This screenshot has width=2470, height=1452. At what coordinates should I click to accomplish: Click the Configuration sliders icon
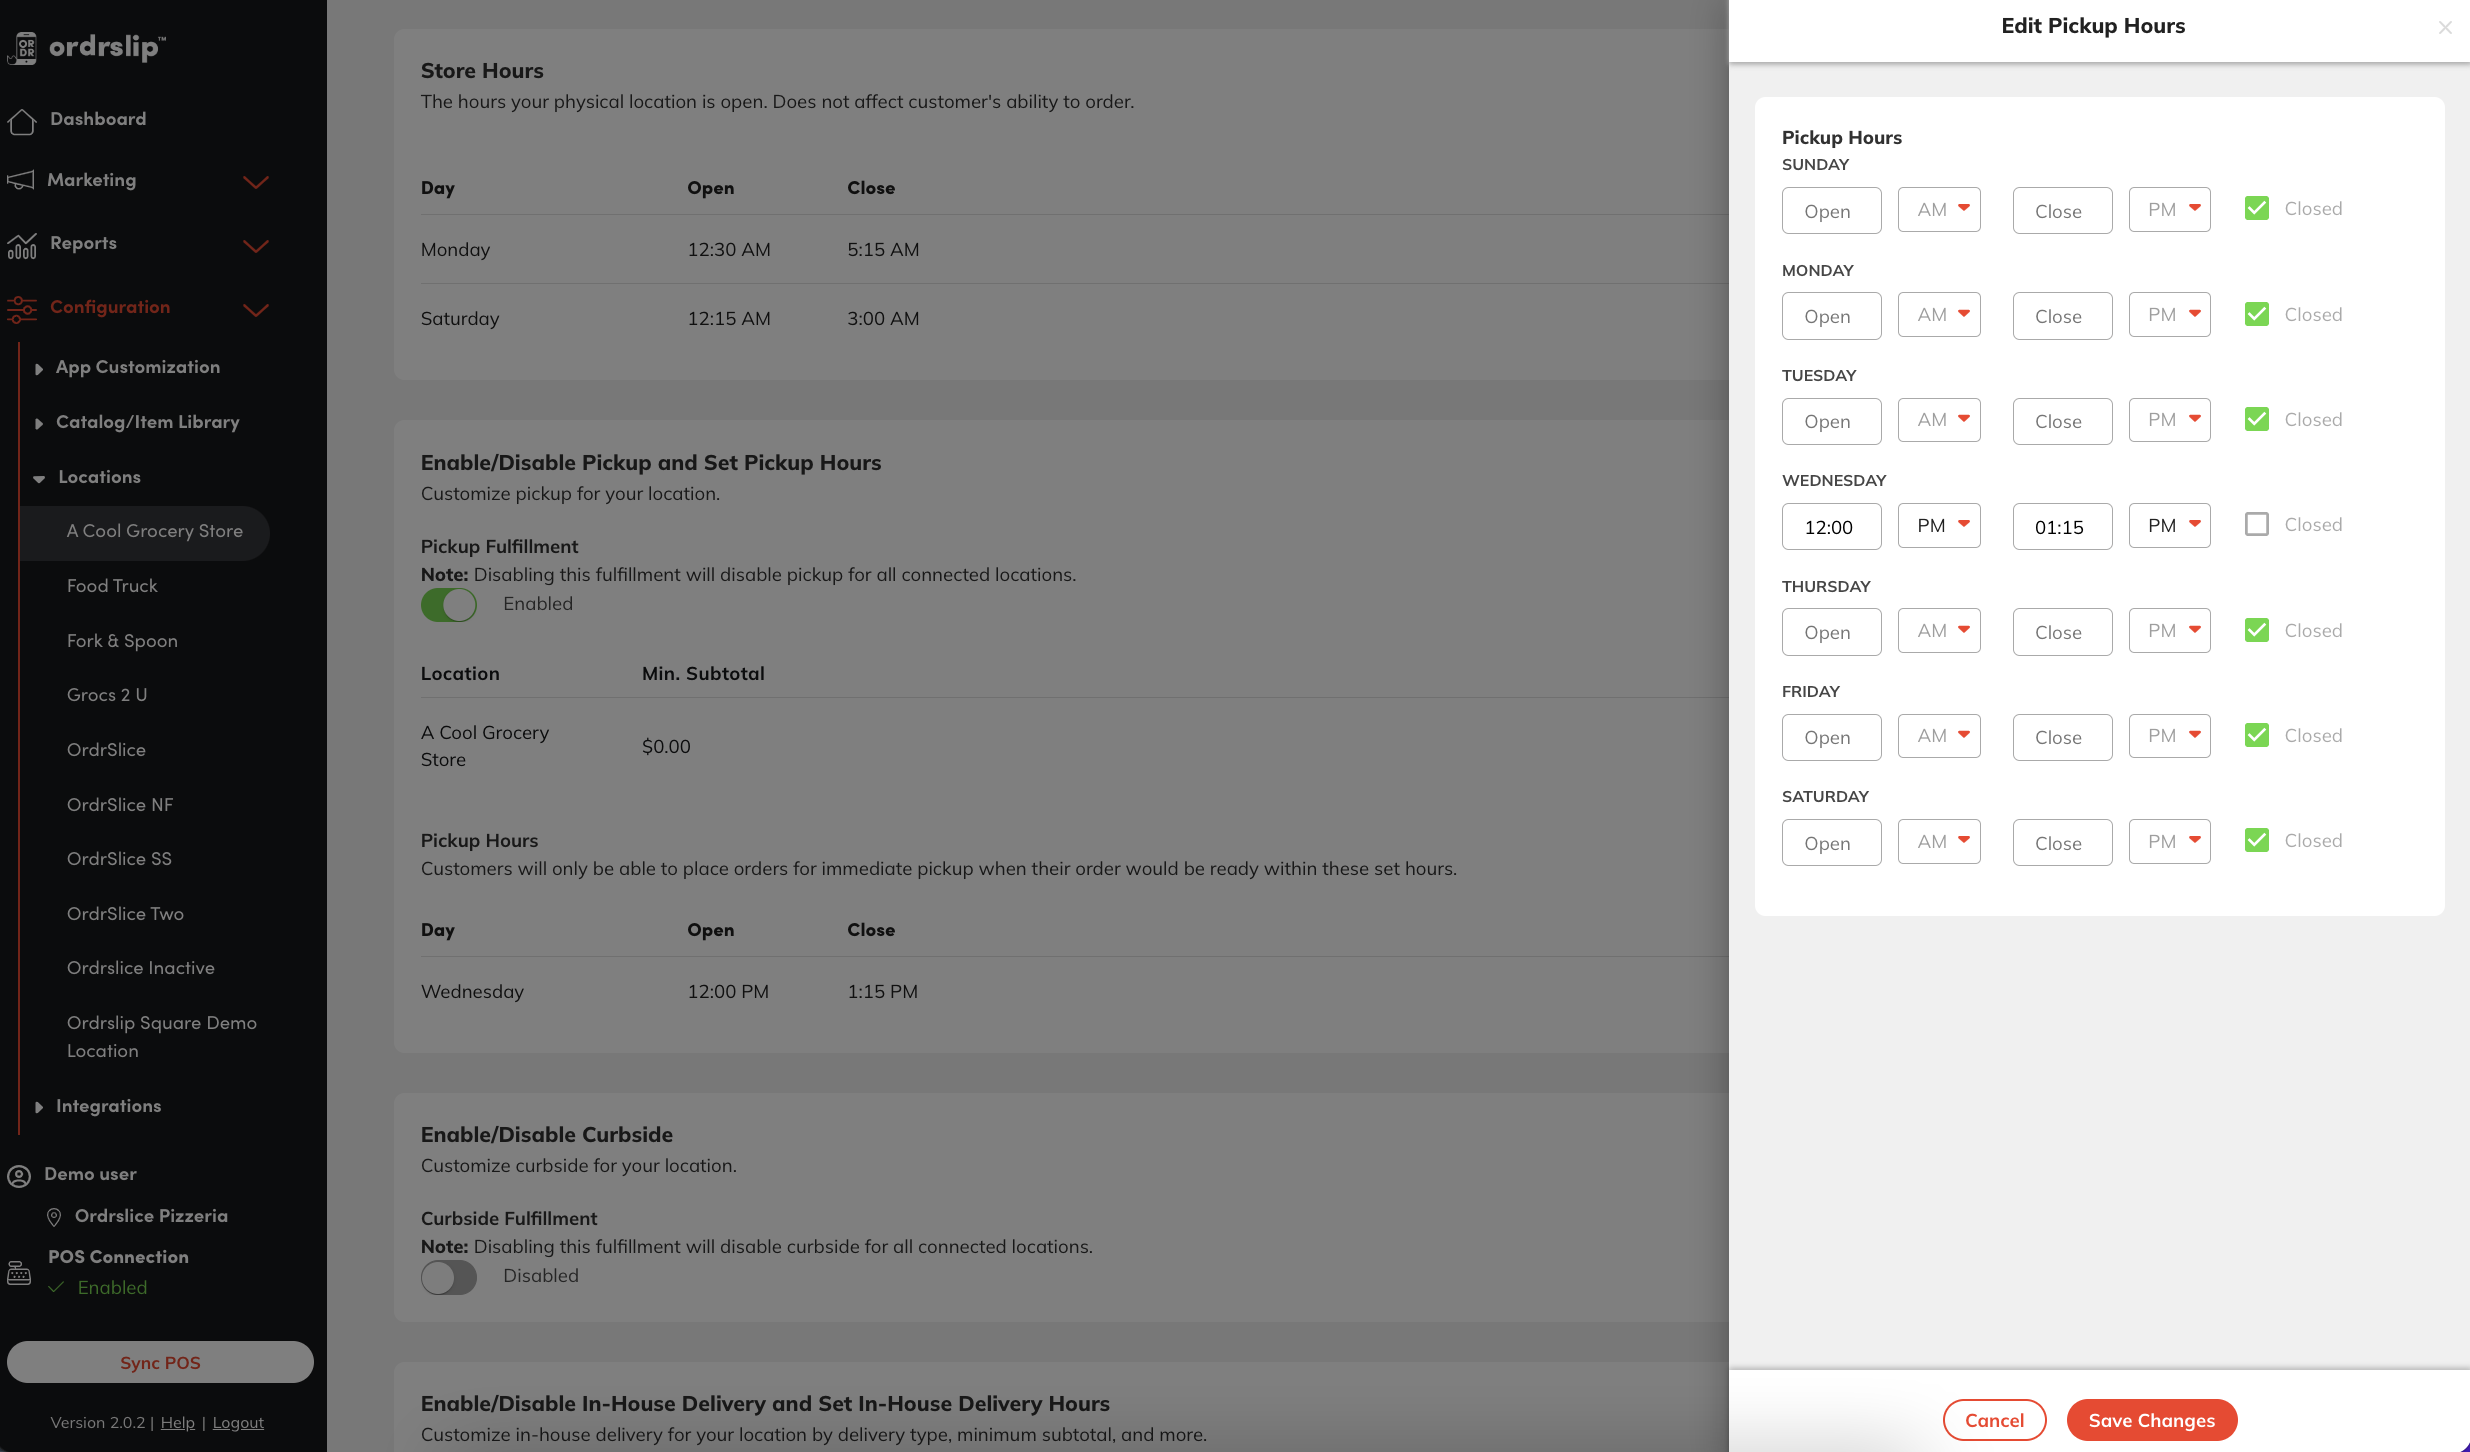tap(21, 309)
